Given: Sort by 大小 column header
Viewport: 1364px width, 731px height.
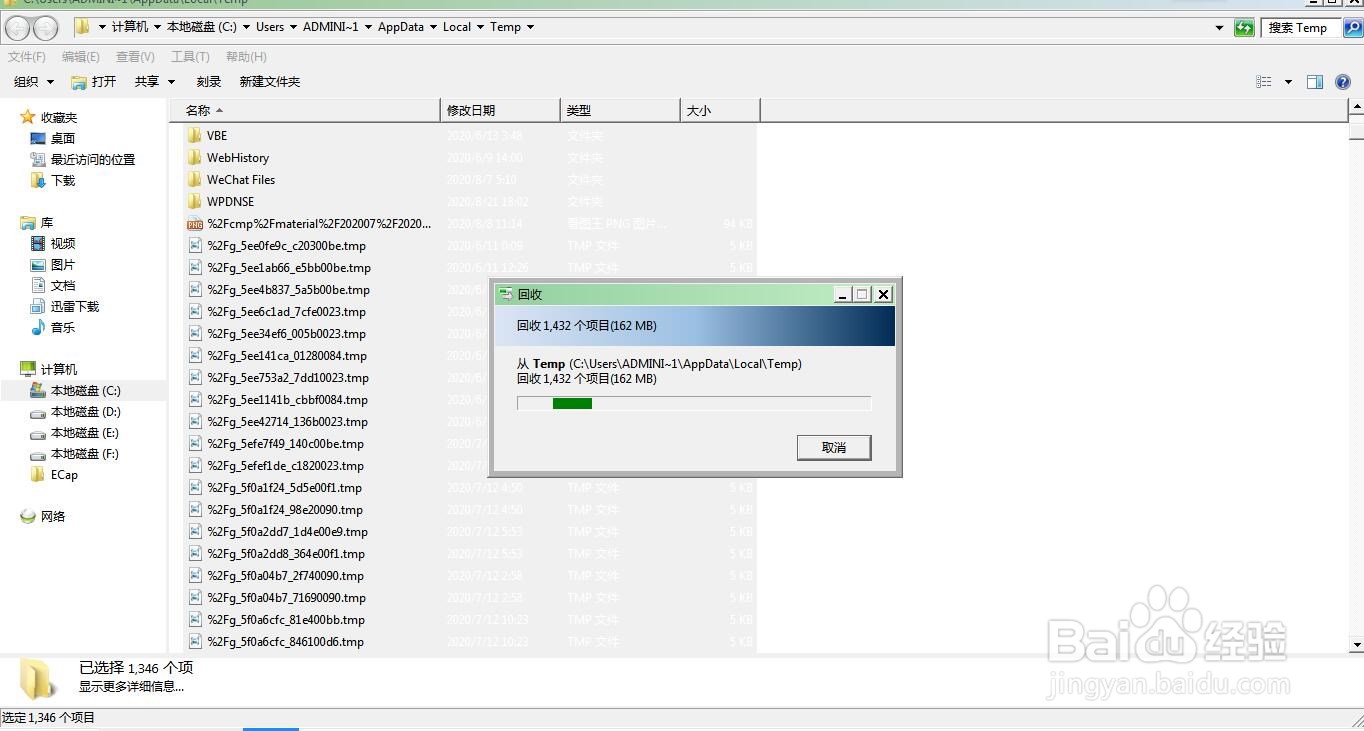Looking at the screenshot, I should point(720,110).
